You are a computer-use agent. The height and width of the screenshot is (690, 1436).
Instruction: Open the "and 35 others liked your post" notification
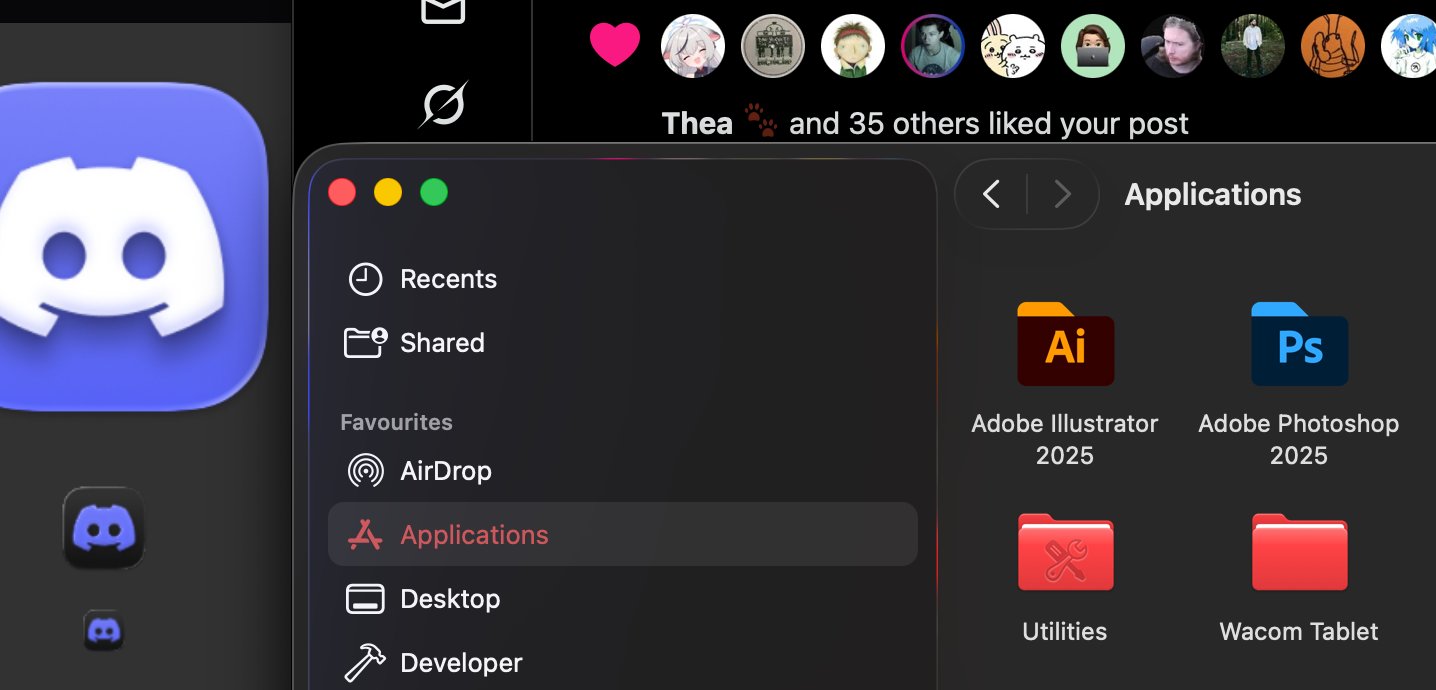click(x=989, y=123)
